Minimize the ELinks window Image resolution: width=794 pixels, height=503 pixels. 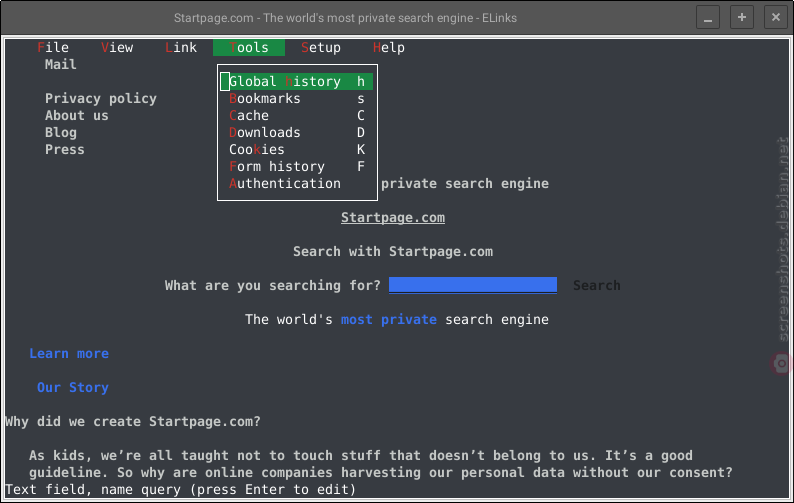tap(708, 18)
